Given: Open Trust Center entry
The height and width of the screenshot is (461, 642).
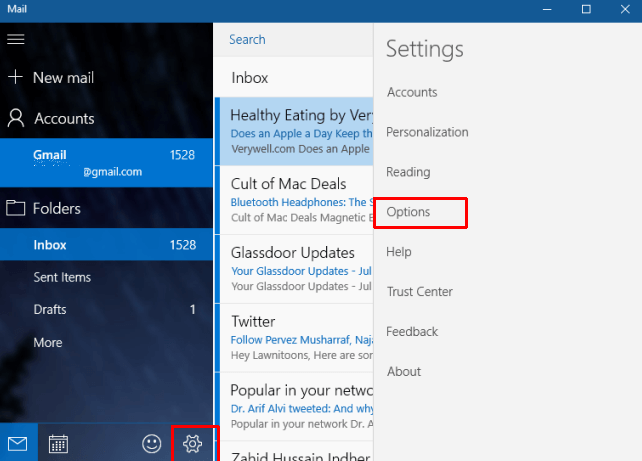Looking at the screenshot, I should [420, 292].
